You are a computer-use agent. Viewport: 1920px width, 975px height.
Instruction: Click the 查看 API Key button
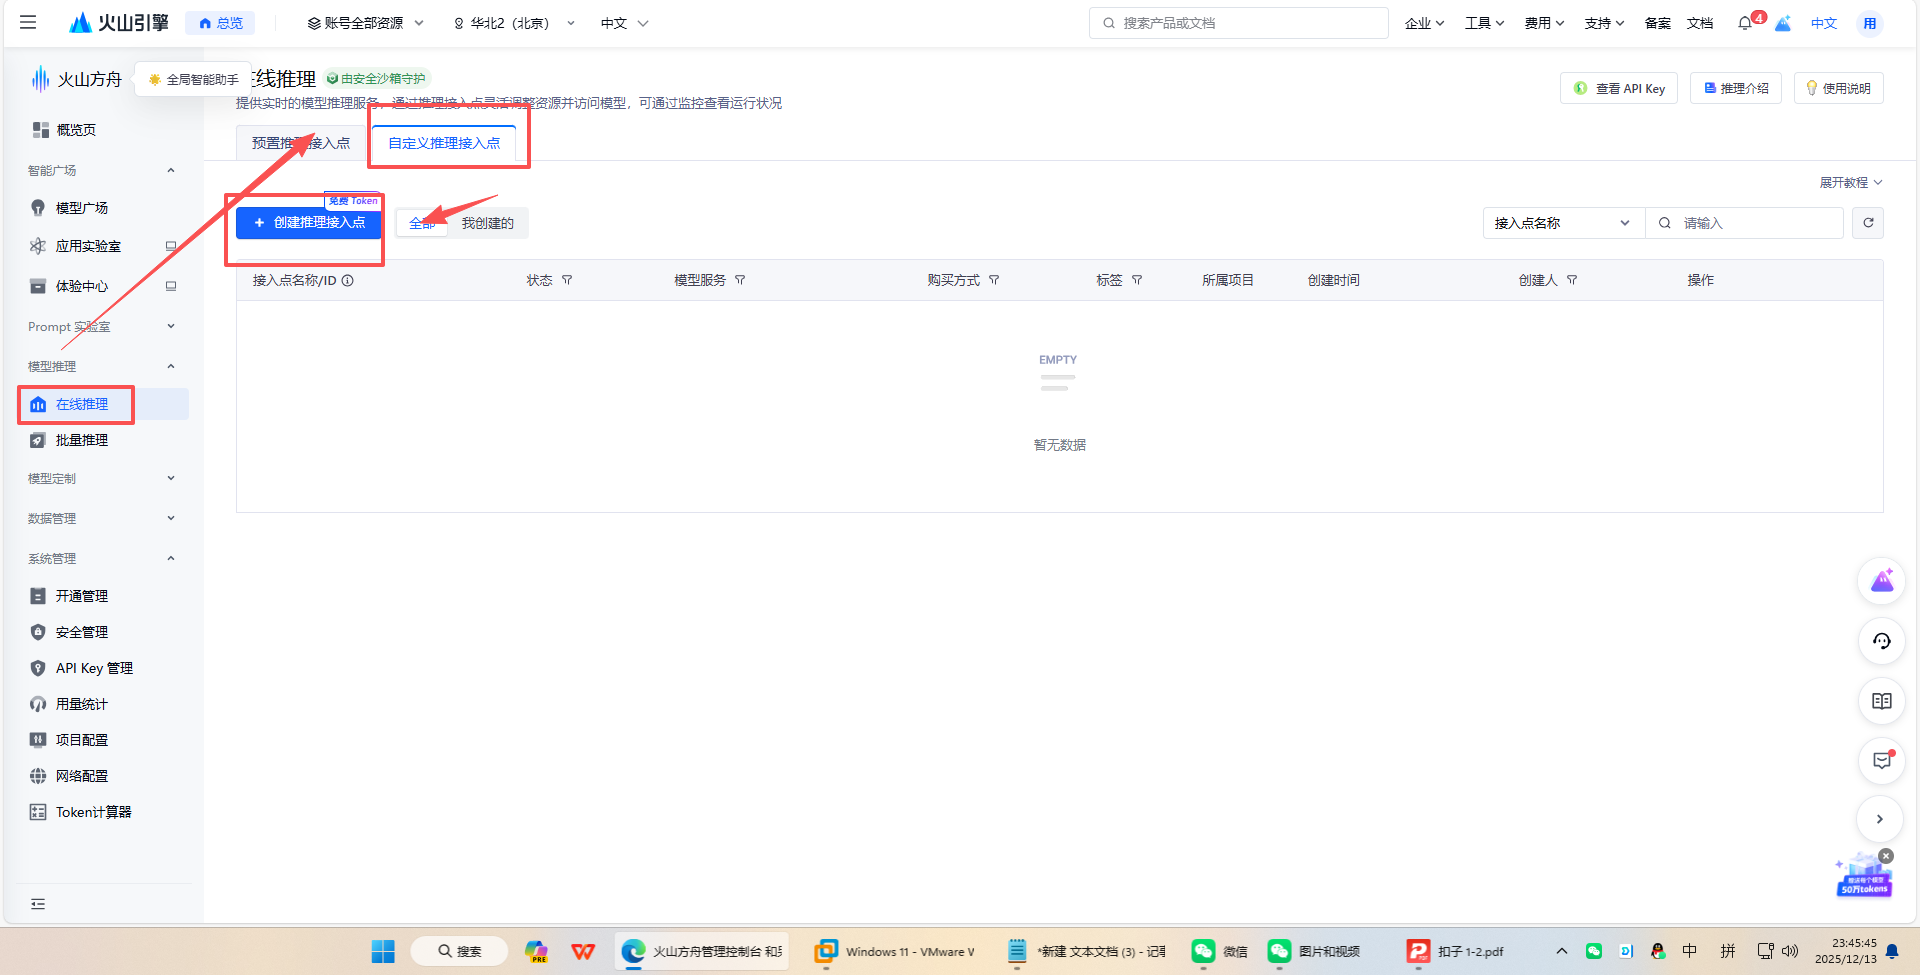pos(1618,88)
